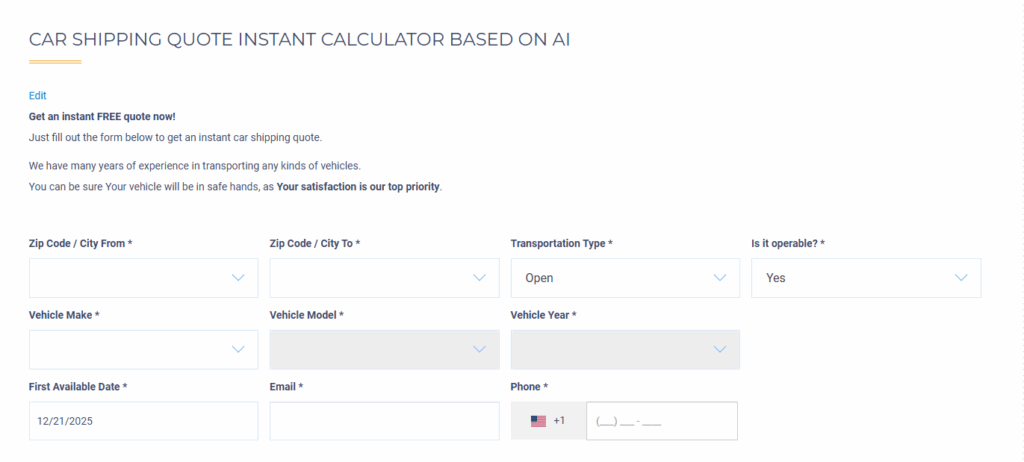The width and height of the screenshot is (1024, 462).
Task: Click the Edit link
Action: pos(38,96)
